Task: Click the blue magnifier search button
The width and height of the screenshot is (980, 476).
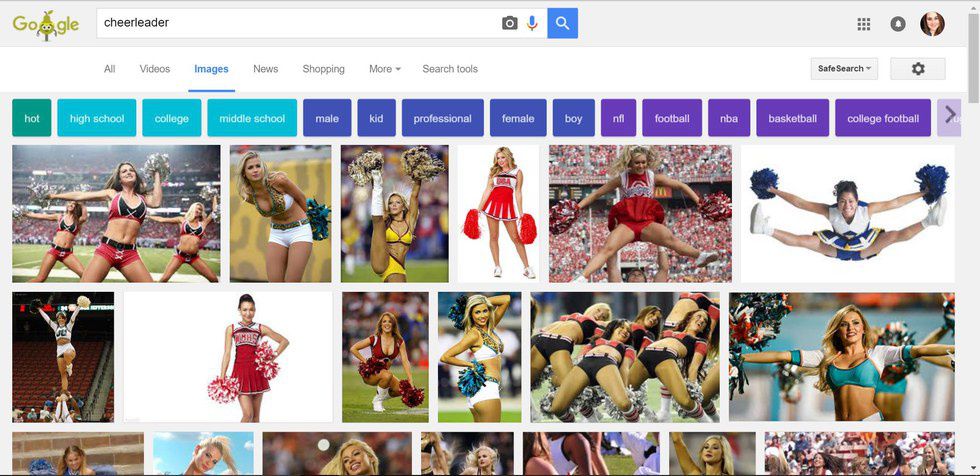Action: [x=562, y=23]
